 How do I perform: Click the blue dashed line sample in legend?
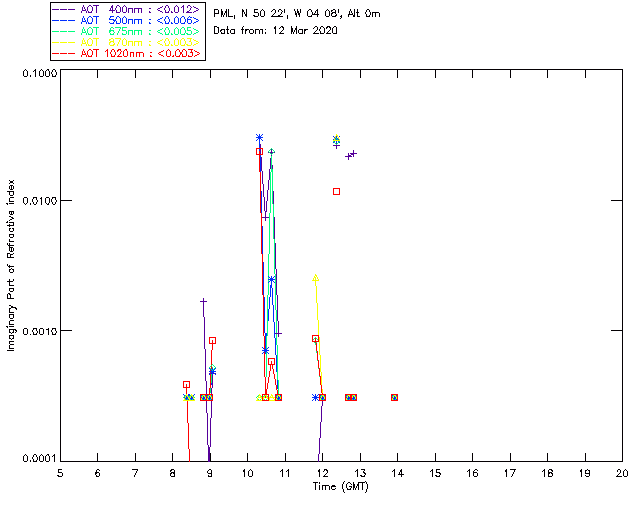[x=64, y=21]
